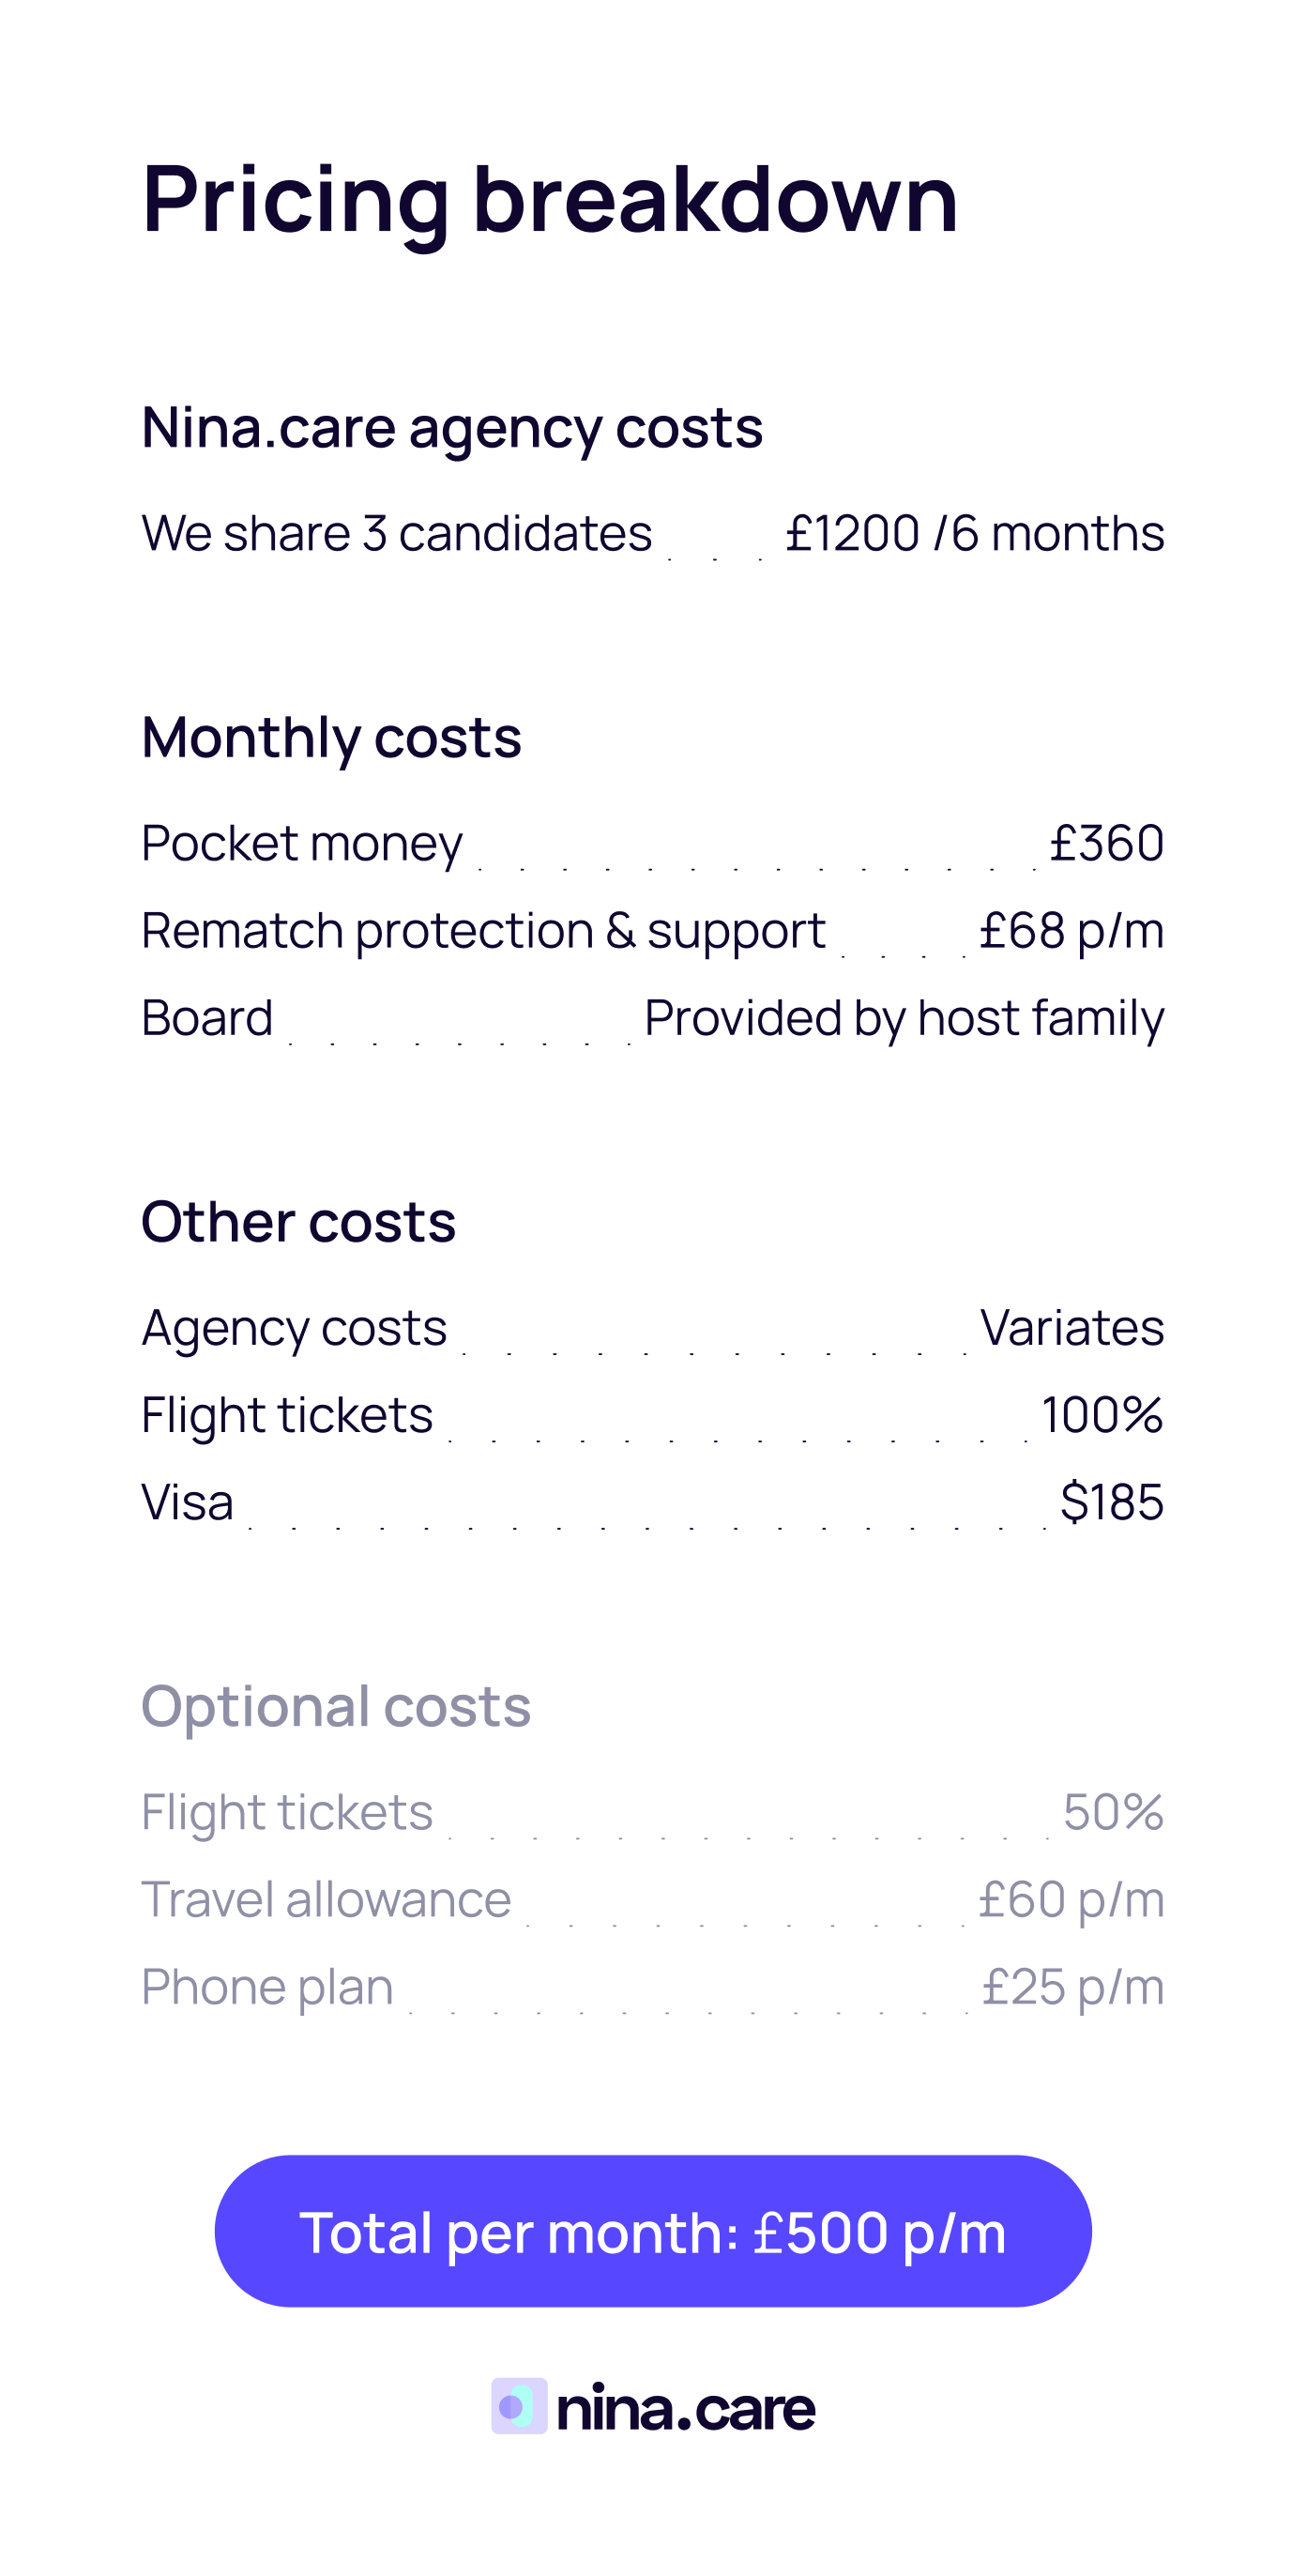Click the Pocket money row label

(x=302, y=843)
